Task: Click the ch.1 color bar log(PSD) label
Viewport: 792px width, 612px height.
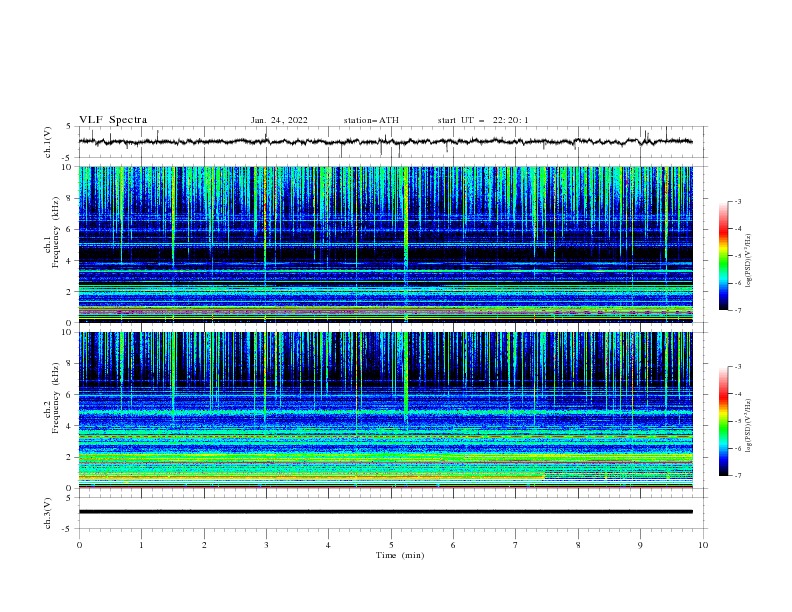Action: [748, 261]
